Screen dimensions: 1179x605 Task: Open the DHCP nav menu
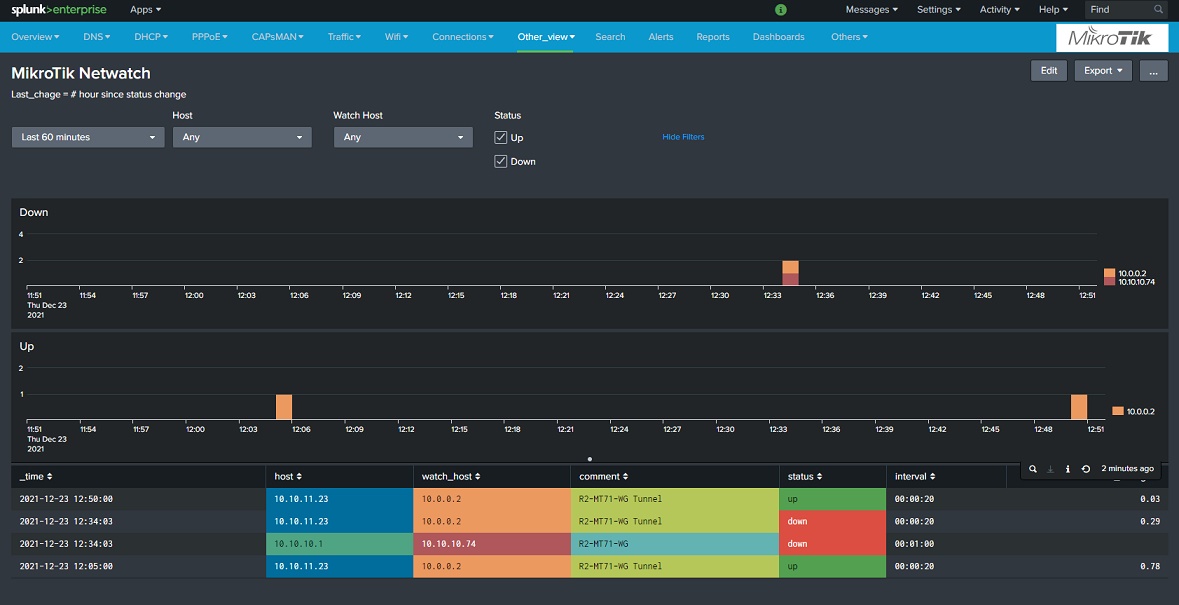(151, 37)
